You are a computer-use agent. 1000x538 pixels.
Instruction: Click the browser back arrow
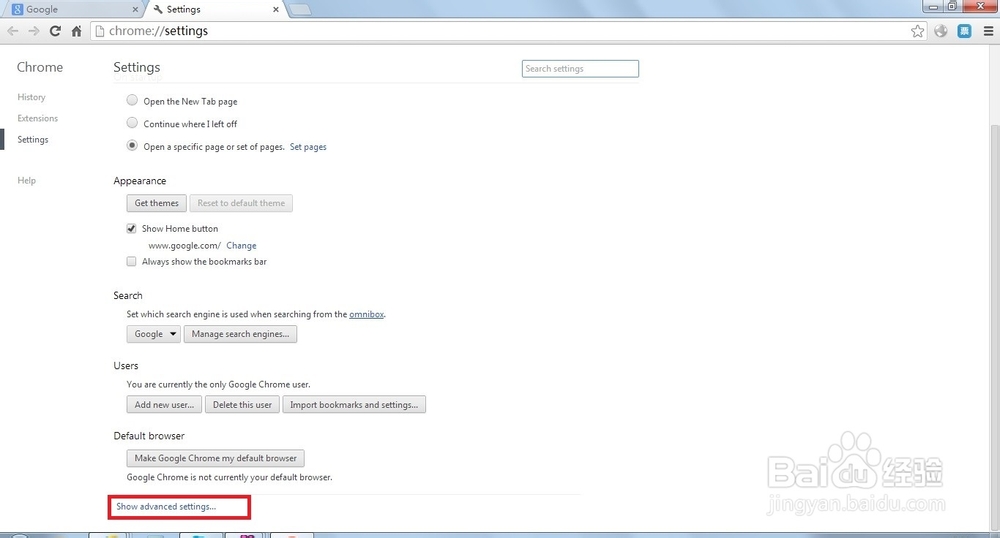click(x=13, y=31)
